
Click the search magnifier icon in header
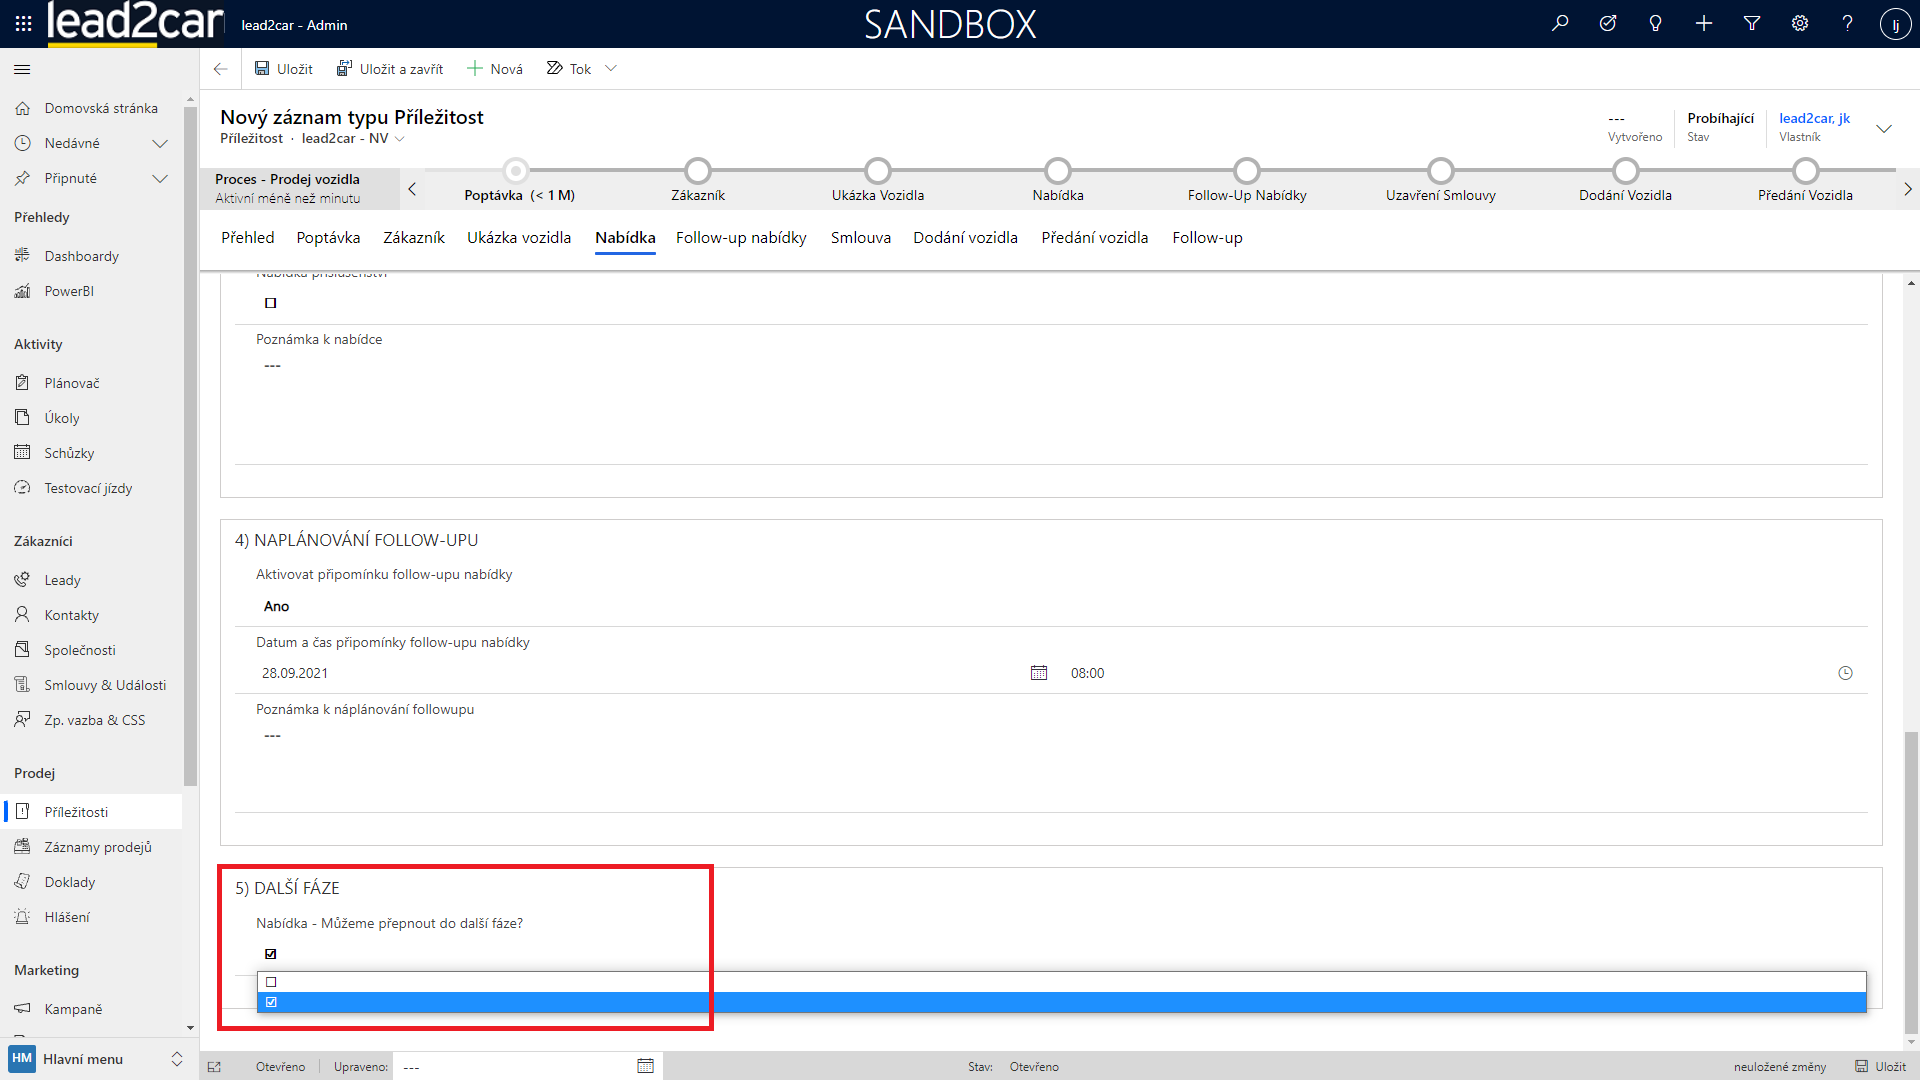[x=1560, y=24]
